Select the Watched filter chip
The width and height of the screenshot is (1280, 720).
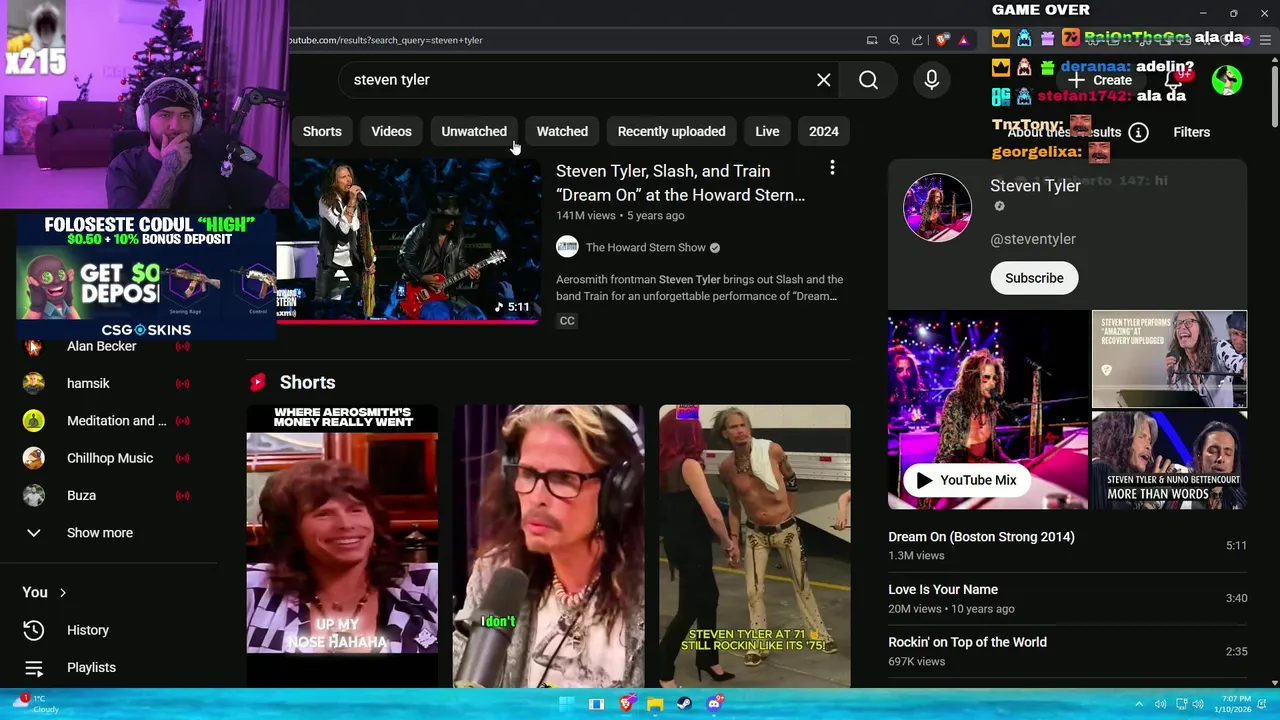click(562, 131)
